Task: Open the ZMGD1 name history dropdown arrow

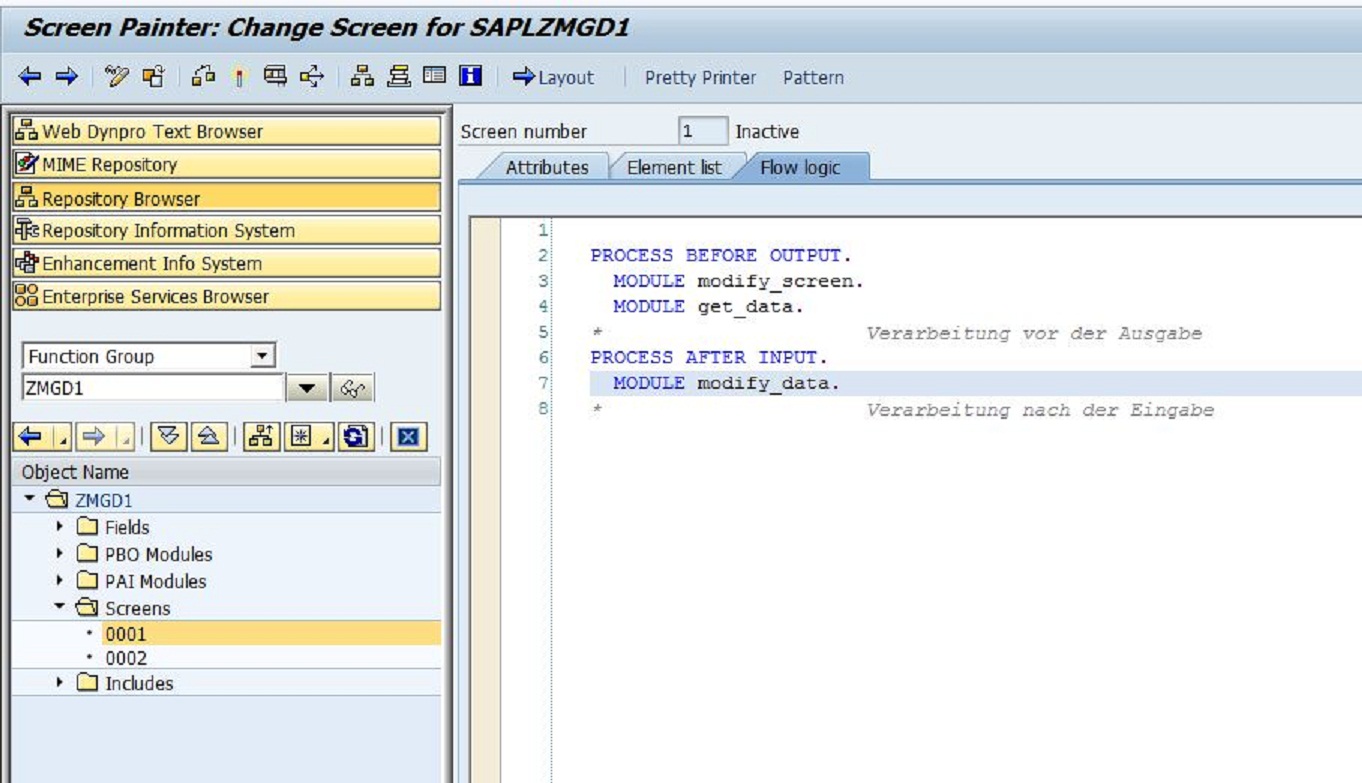Action: click(307, 389)
